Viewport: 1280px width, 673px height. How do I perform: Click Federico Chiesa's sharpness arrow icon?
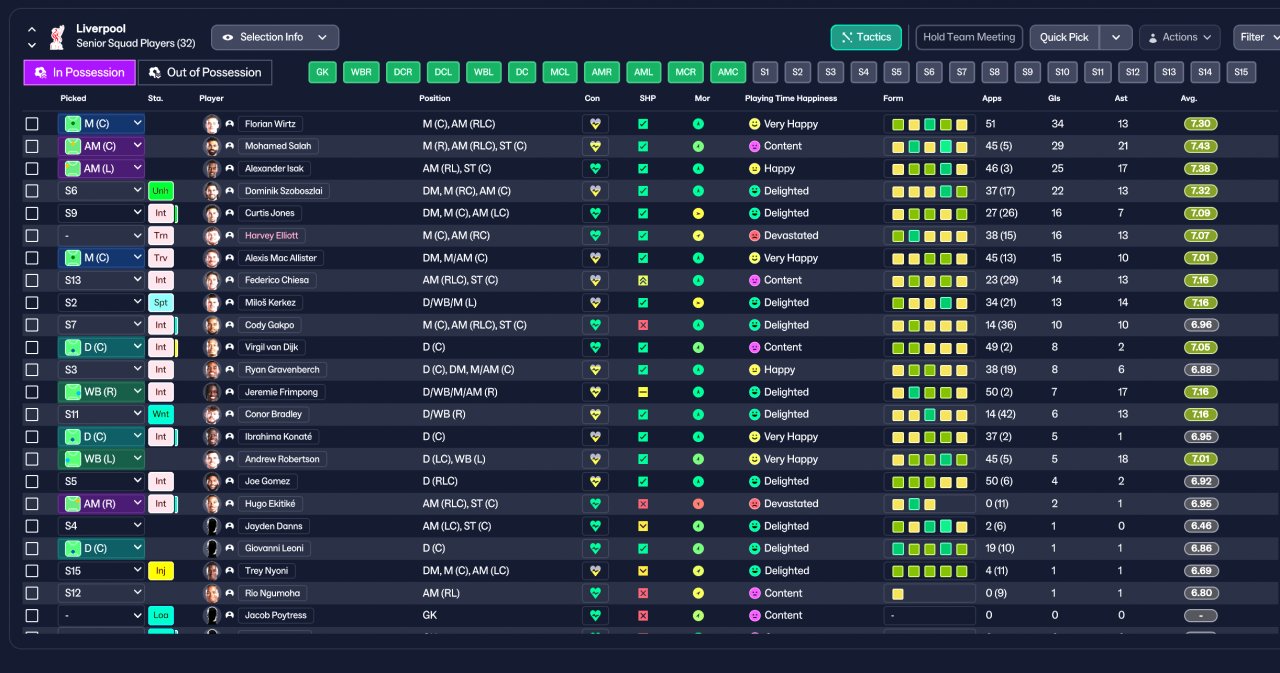coord(643,280)
